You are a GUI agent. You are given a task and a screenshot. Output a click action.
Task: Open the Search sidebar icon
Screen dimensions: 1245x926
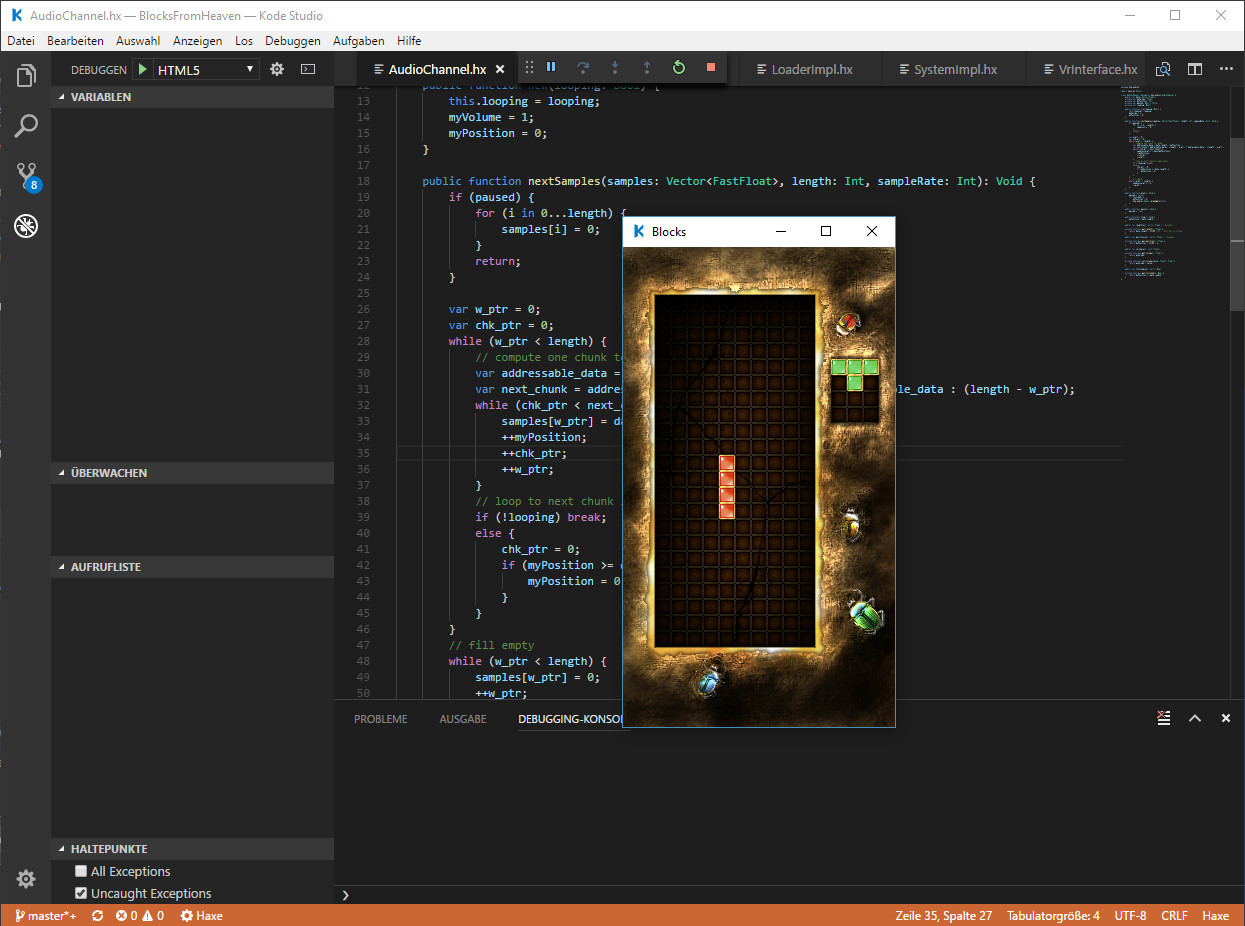tap(25, 126)
